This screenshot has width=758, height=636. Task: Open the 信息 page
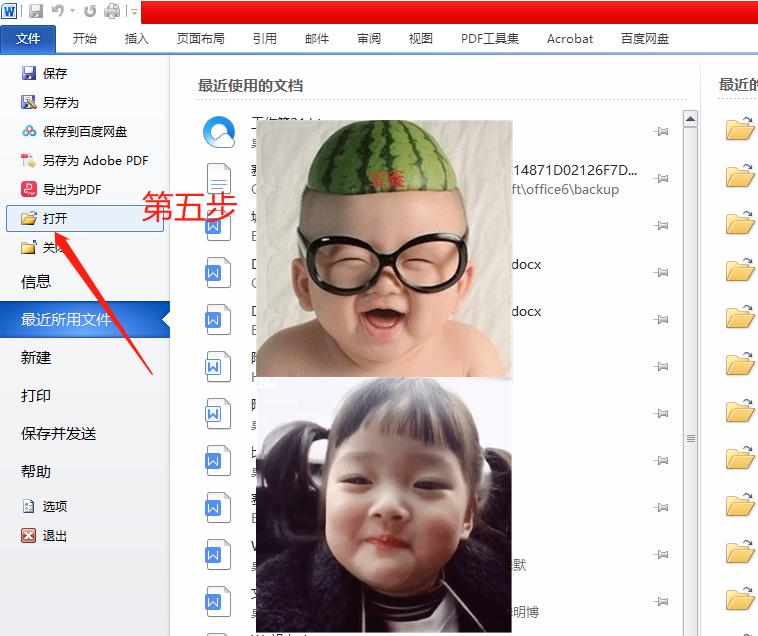click(x=36, y=281)
